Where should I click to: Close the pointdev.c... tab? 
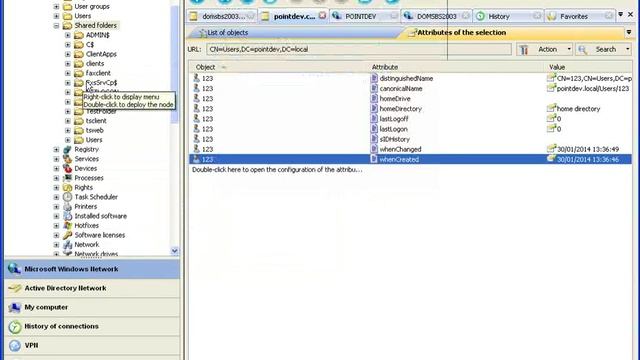point(322,16)
